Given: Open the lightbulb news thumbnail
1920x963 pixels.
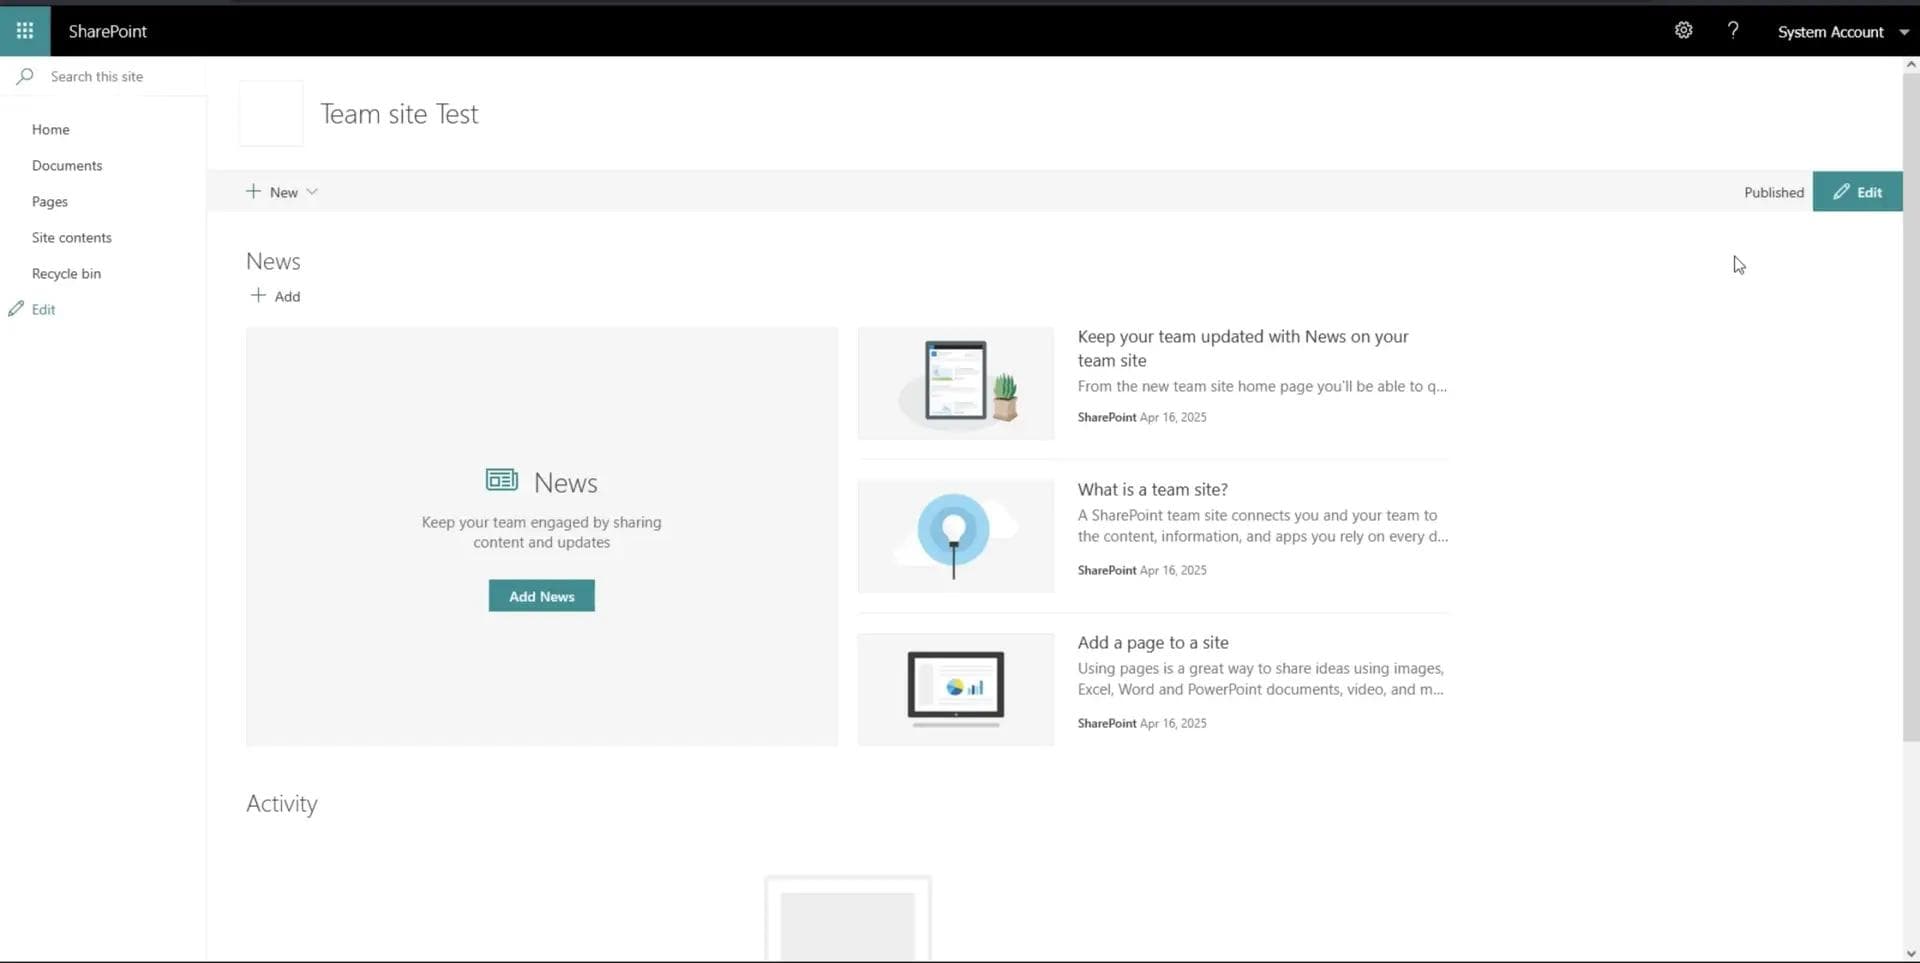Looking at the screenshot, I should pyautogui.click(x=956, y=536).
